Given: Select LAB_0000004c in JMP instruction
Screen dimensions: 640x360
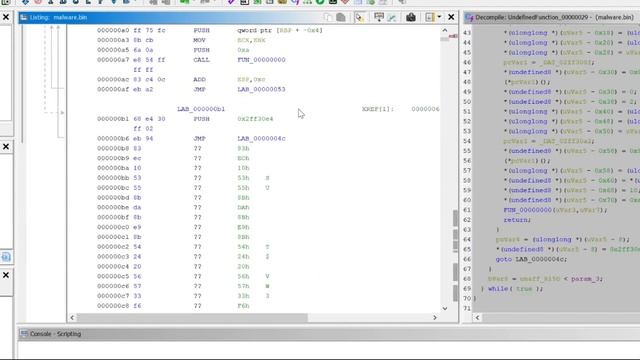Looking at the screenshot, I should click(261, 138).
